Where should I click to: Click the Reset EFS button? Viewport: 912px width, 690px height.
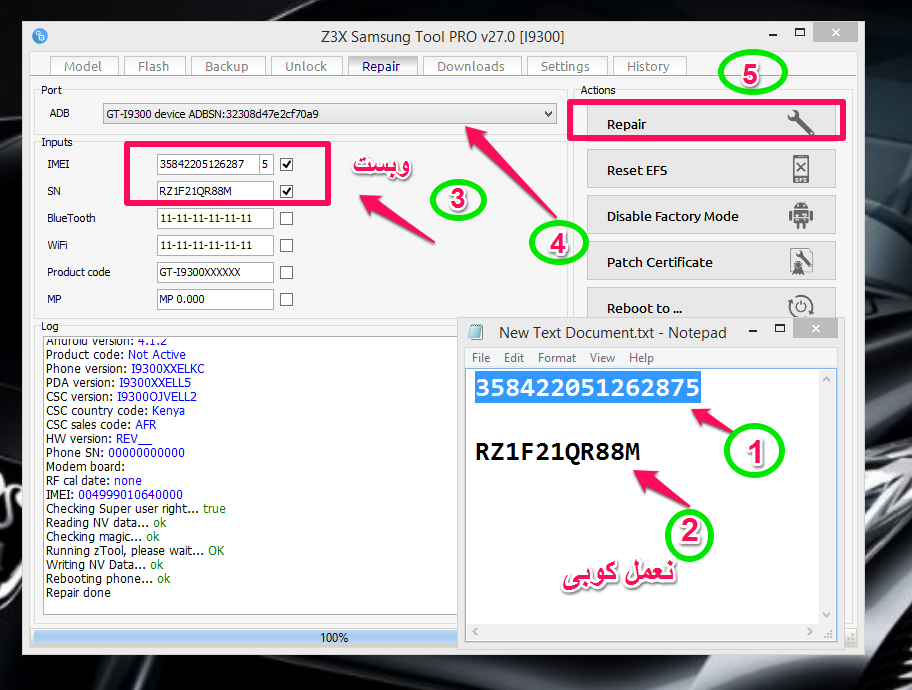coord(711,169)
